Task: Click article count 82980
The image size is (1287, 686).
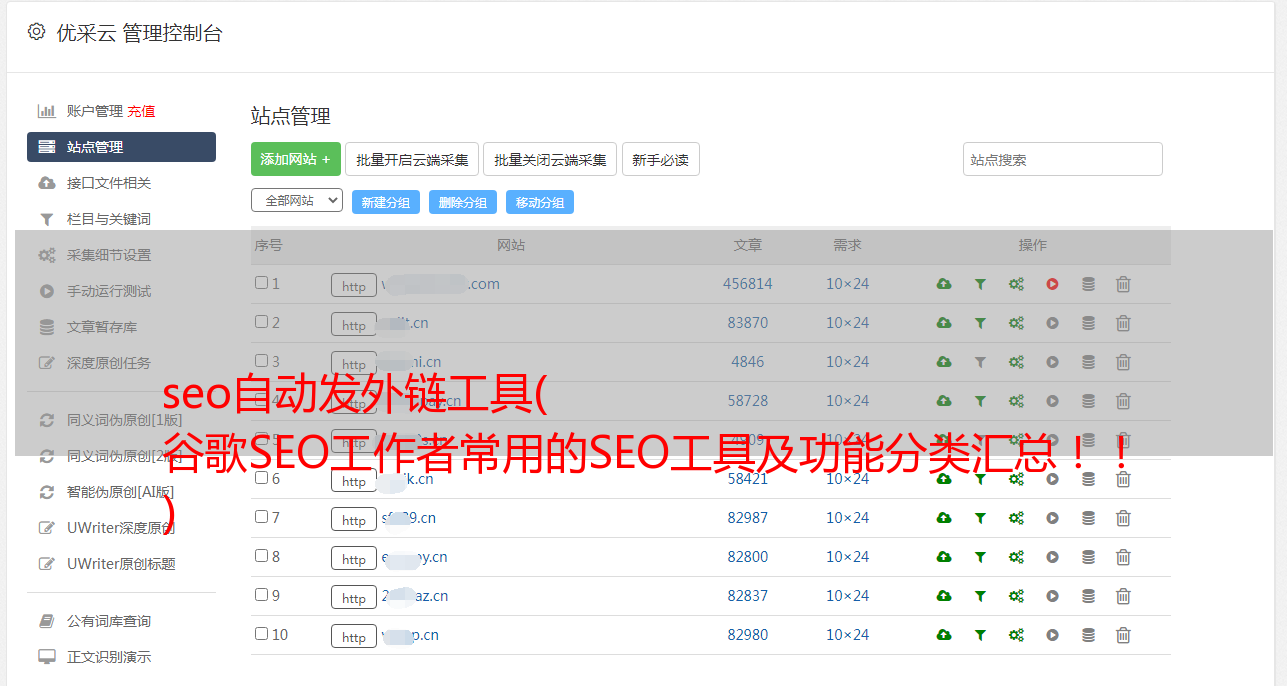Action: (x=748, y=635)
